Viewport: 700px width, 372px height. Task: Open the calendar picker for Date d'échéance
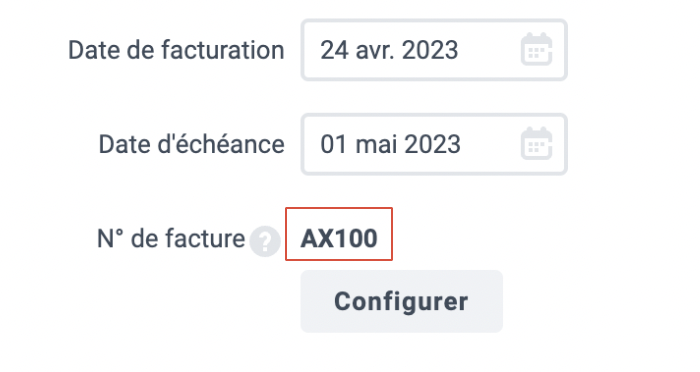(x=537, y=144)
